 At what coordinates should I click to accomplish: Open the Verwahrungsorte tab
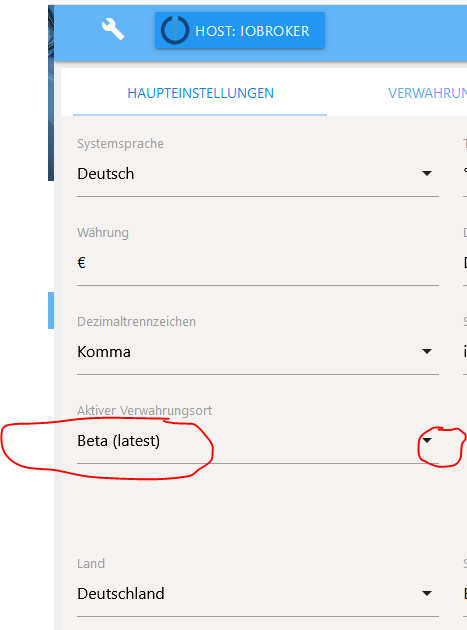427,93
